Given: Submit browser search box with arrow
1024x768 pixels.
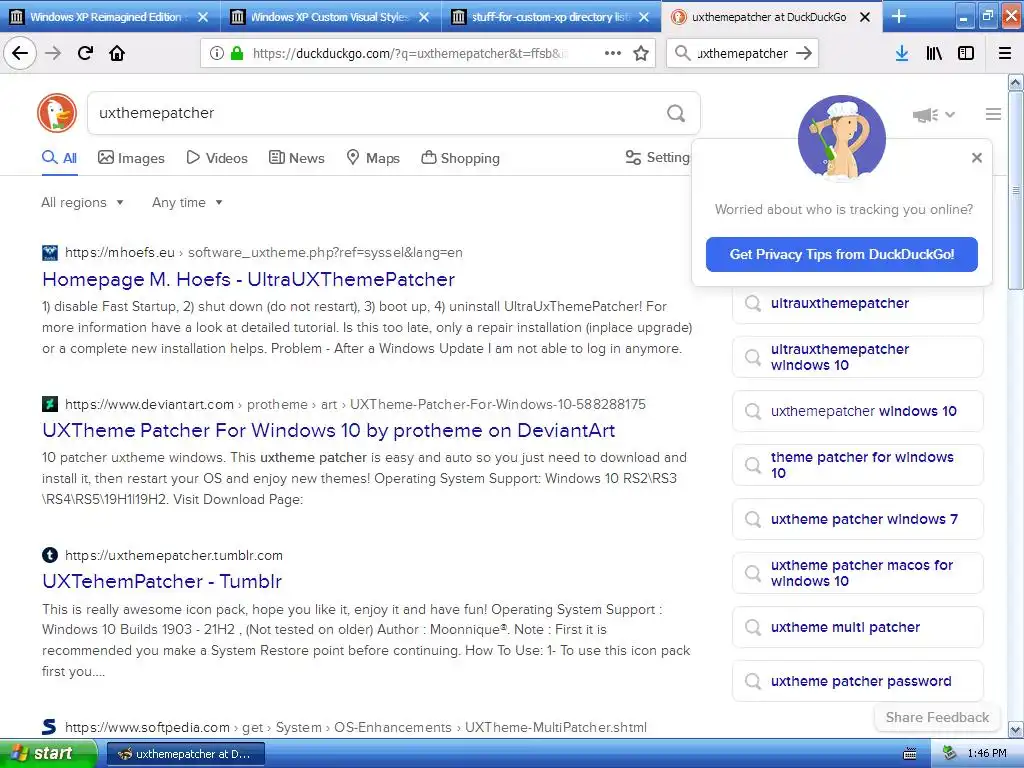Looking at the screenshot, I should (804, 53).
